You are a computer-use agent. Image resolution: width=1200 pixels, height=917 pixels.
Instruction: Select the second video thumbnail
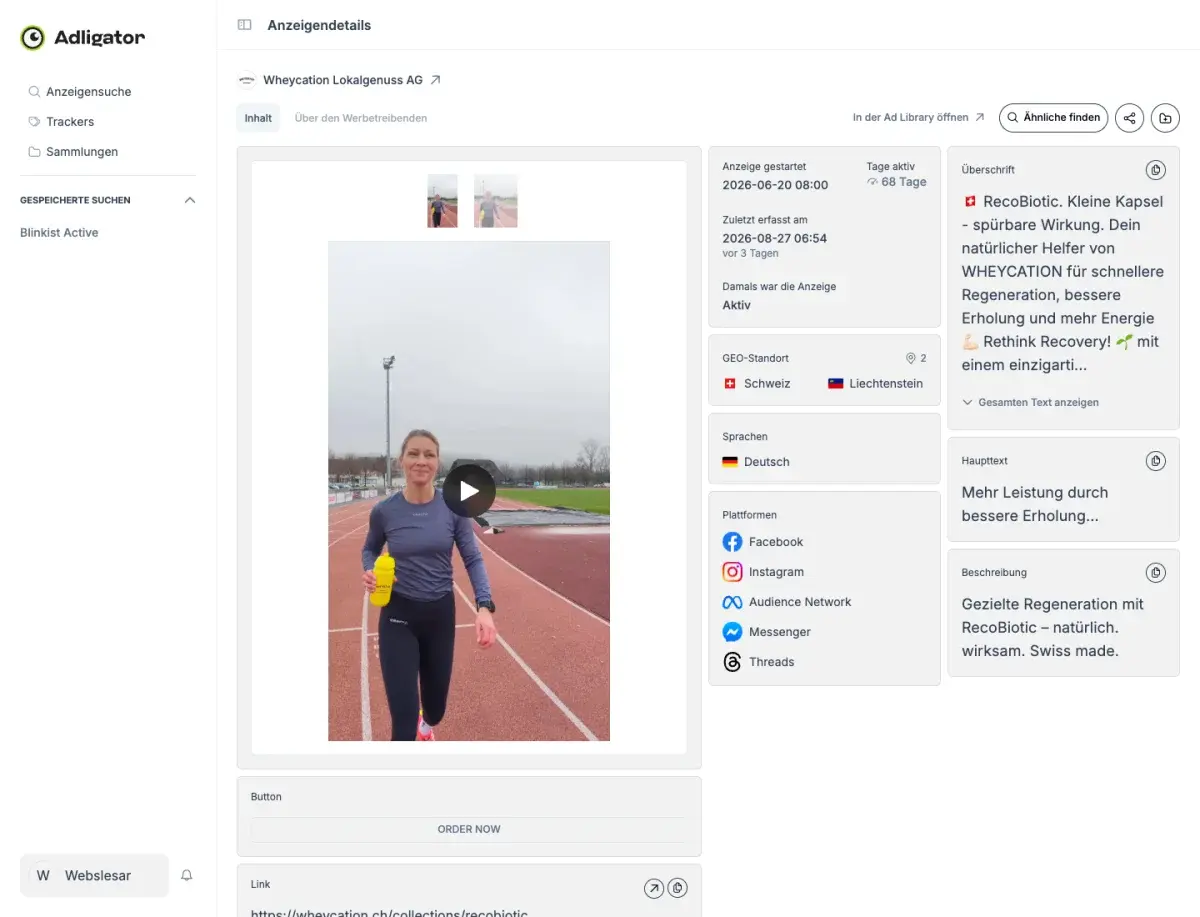496,201
